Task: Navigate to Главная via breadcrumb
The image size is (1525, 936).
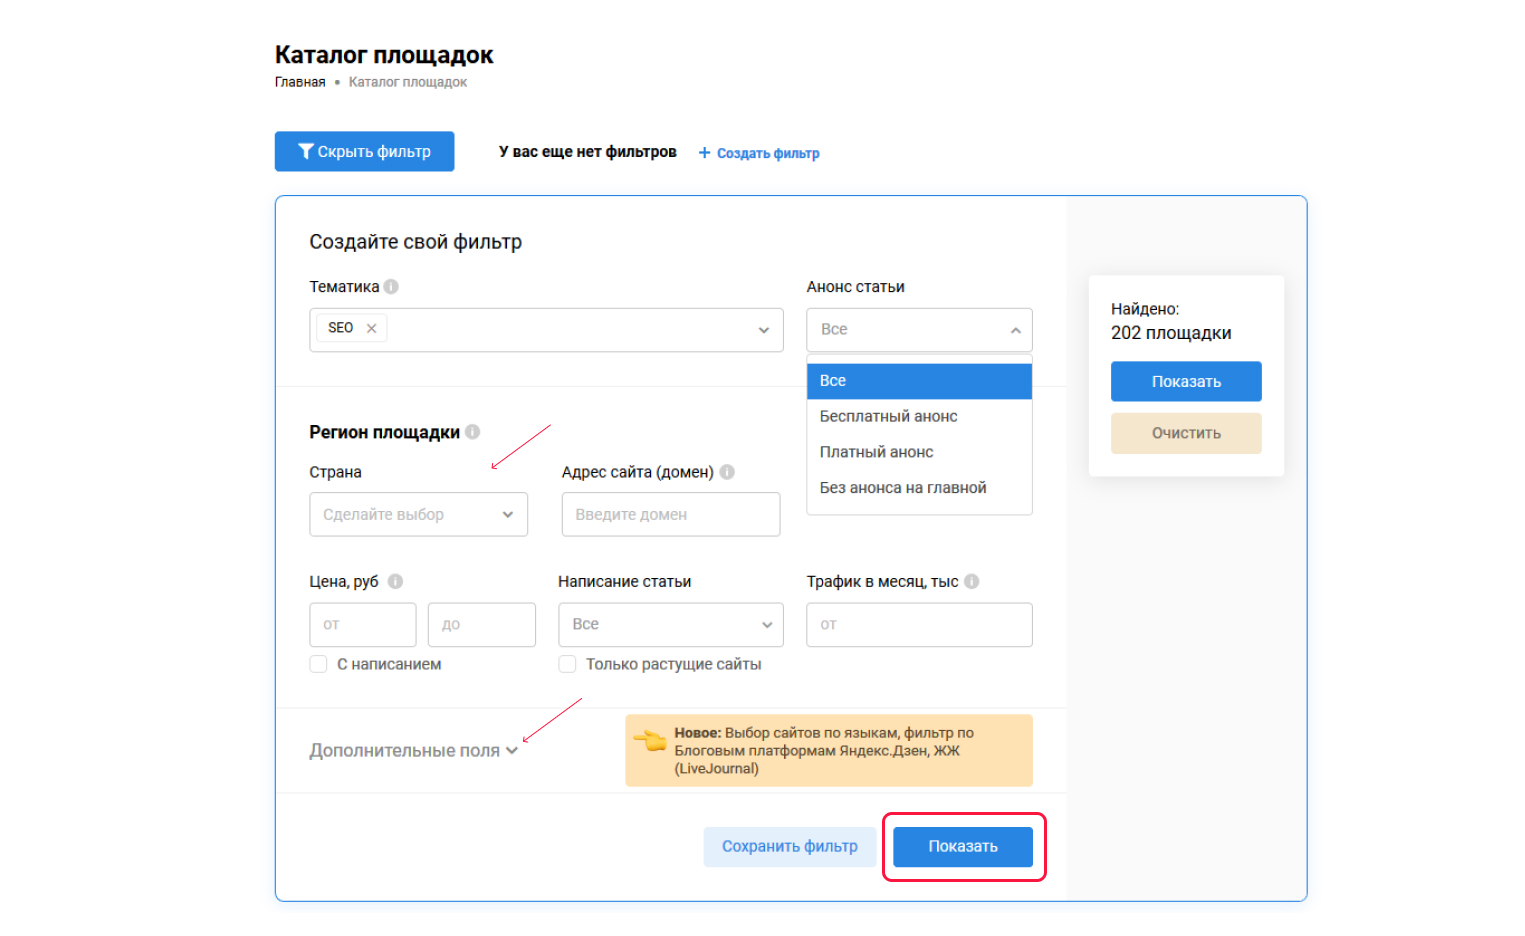Action: (x=299, y=81)
